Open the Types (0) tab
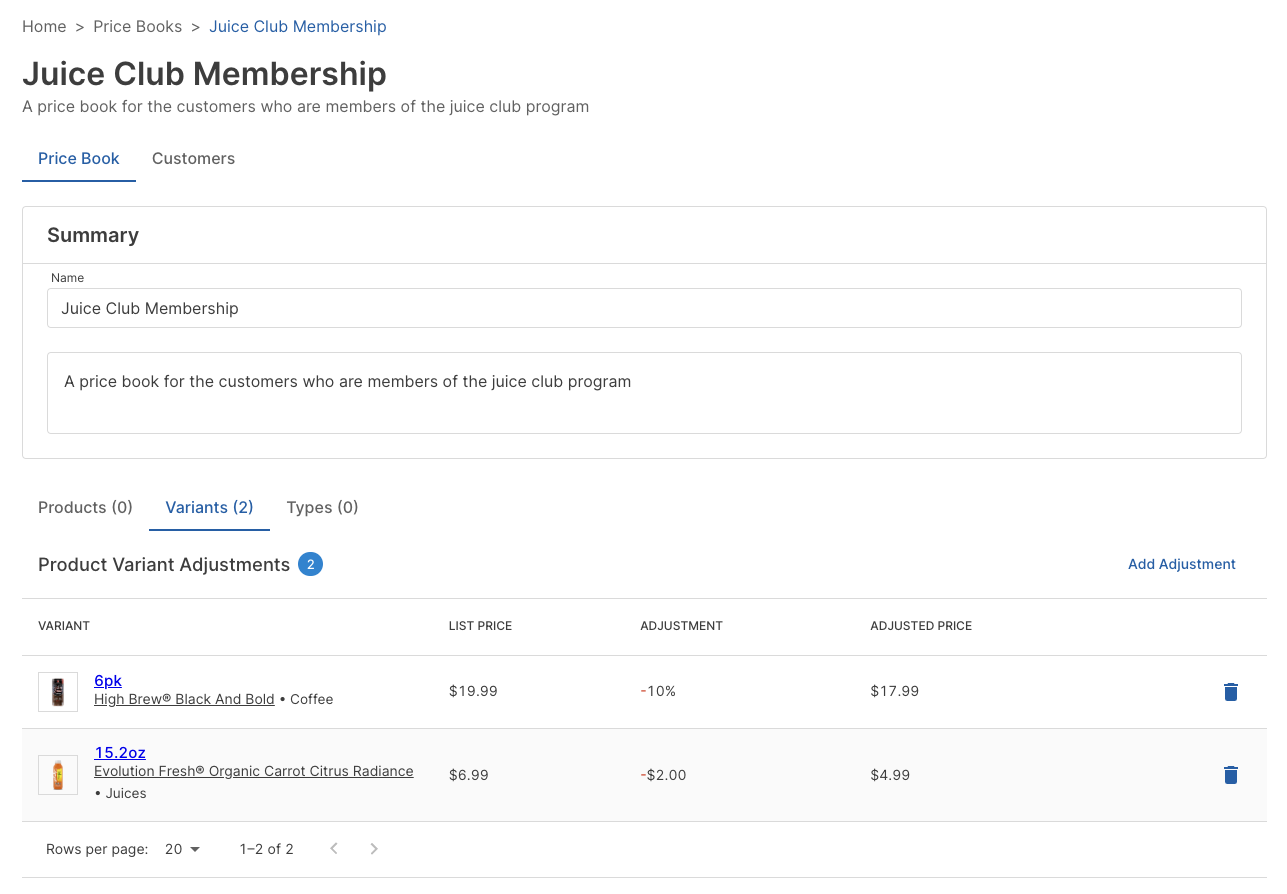This screenshot has width=1287, height=894. [322, 508]
